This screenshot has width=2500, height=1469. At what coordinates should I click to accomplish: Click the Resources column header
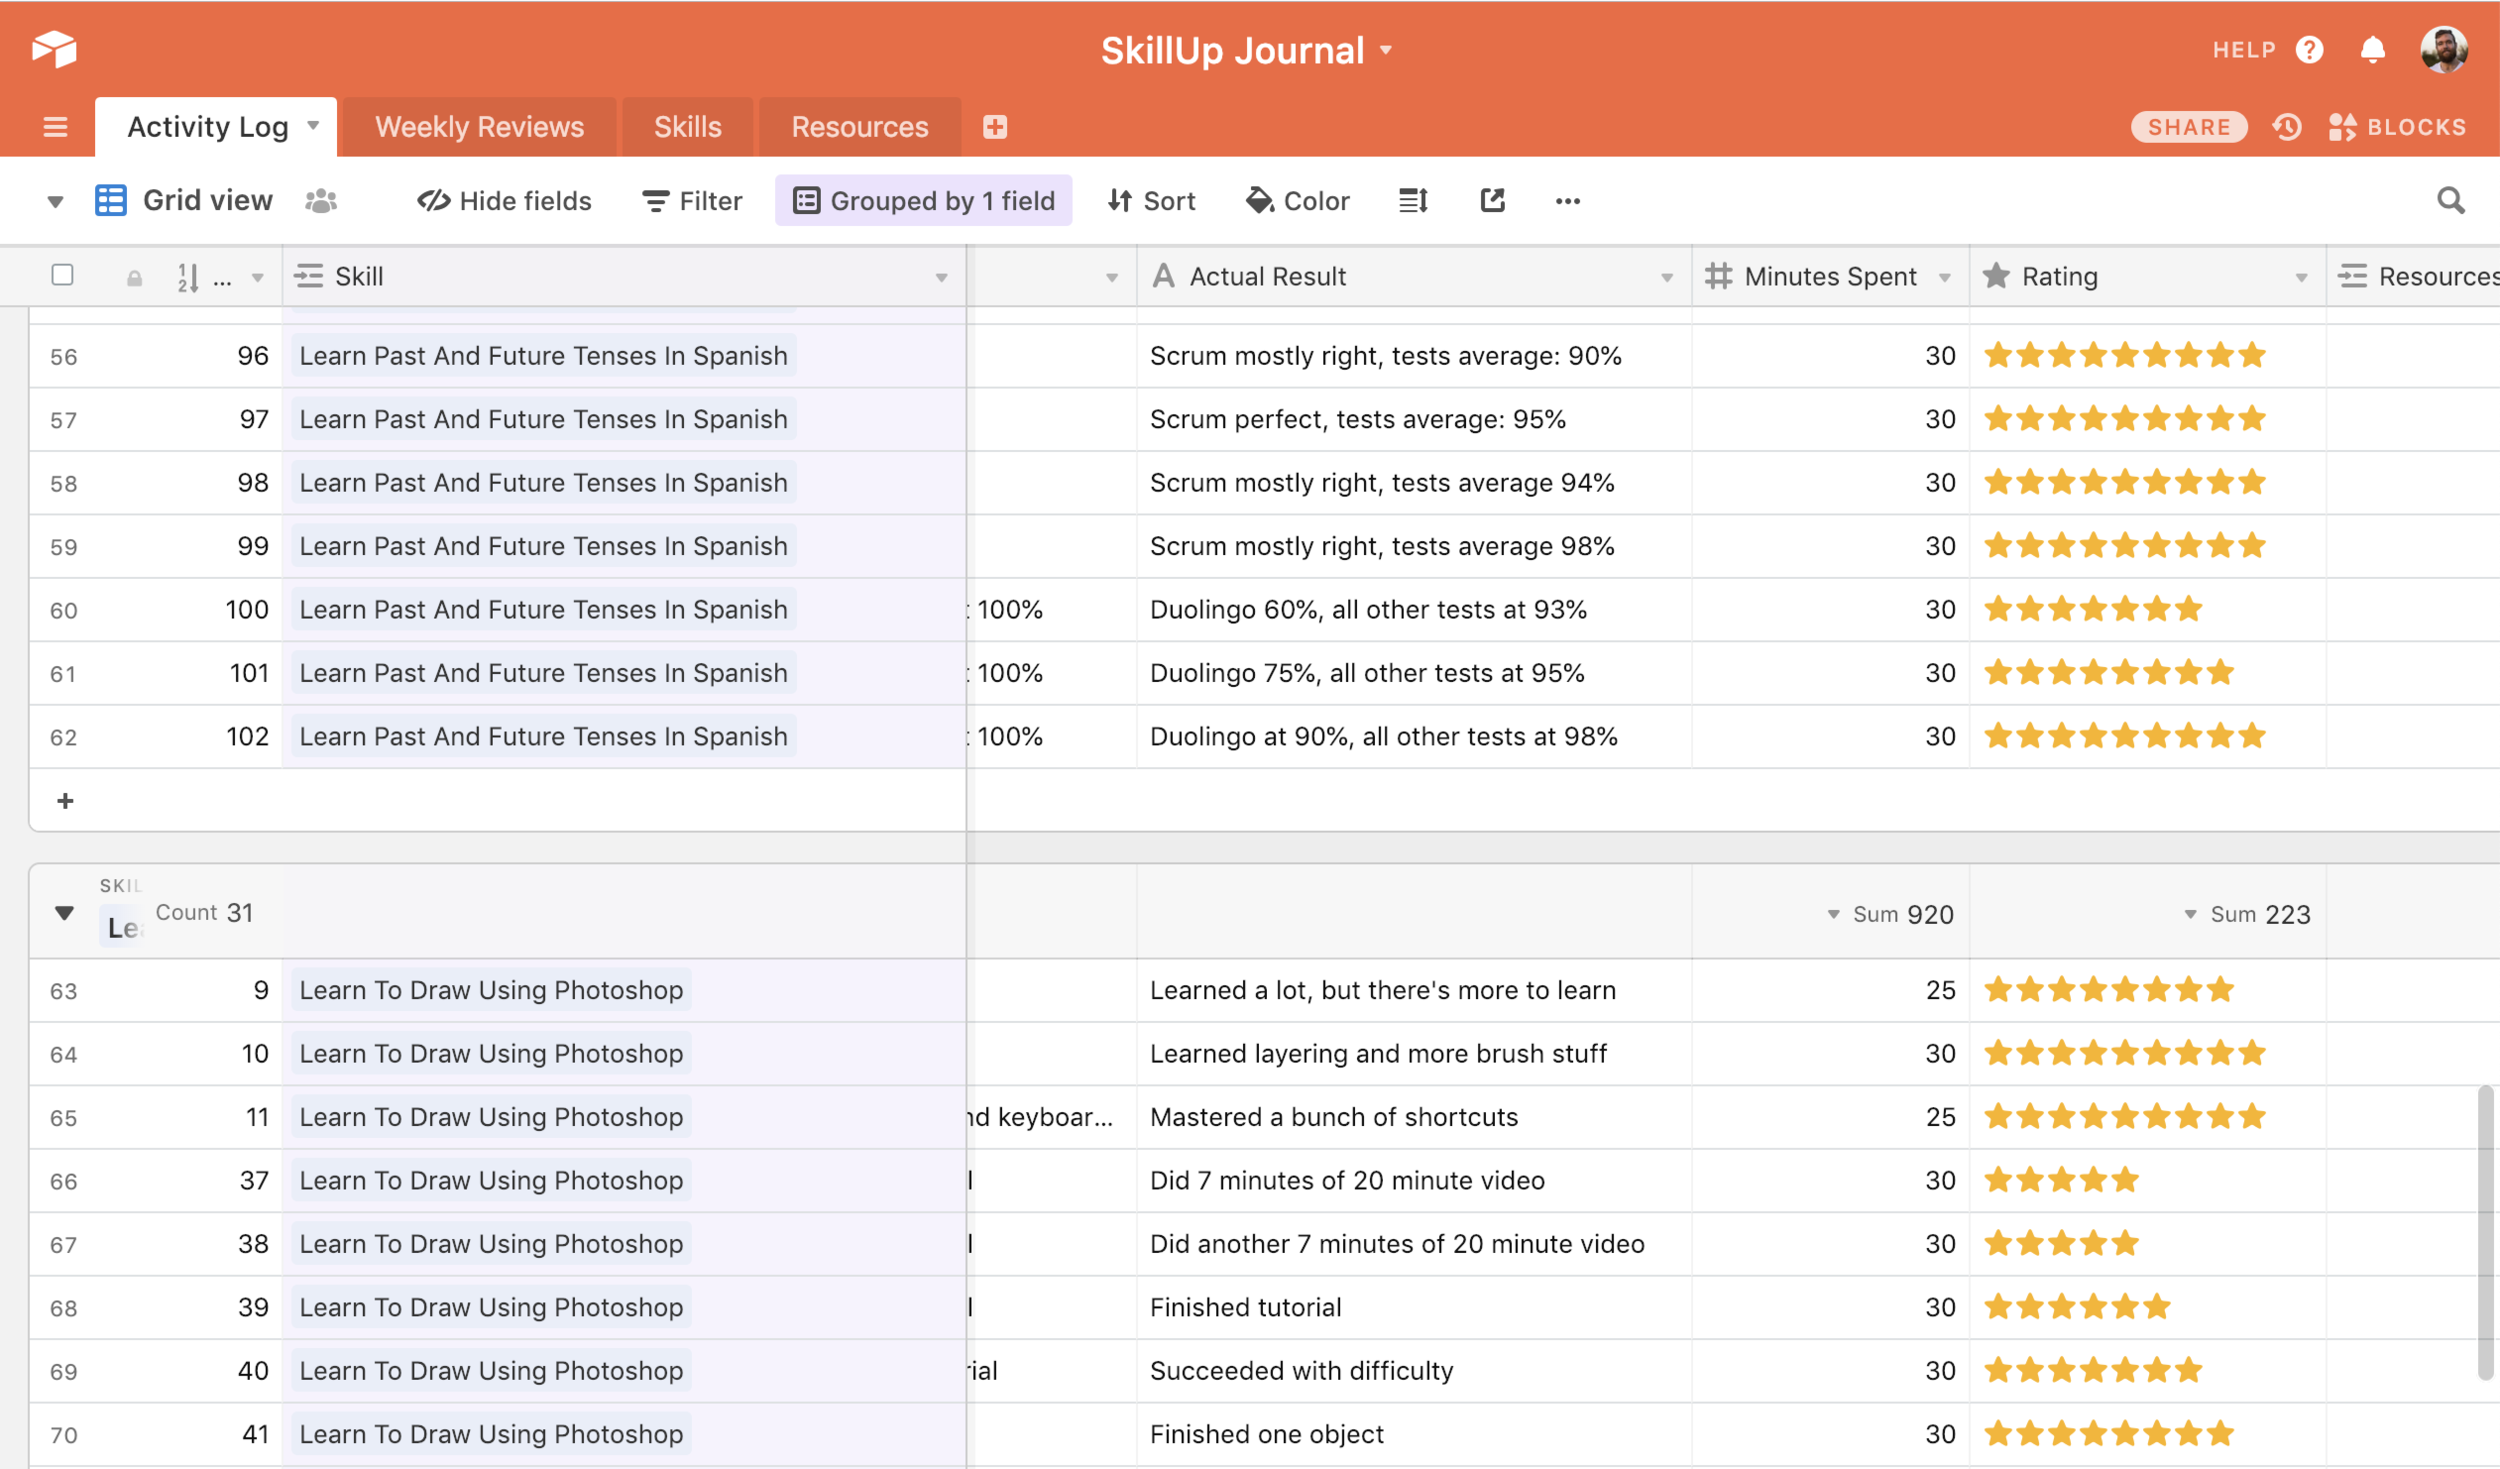2414,276
